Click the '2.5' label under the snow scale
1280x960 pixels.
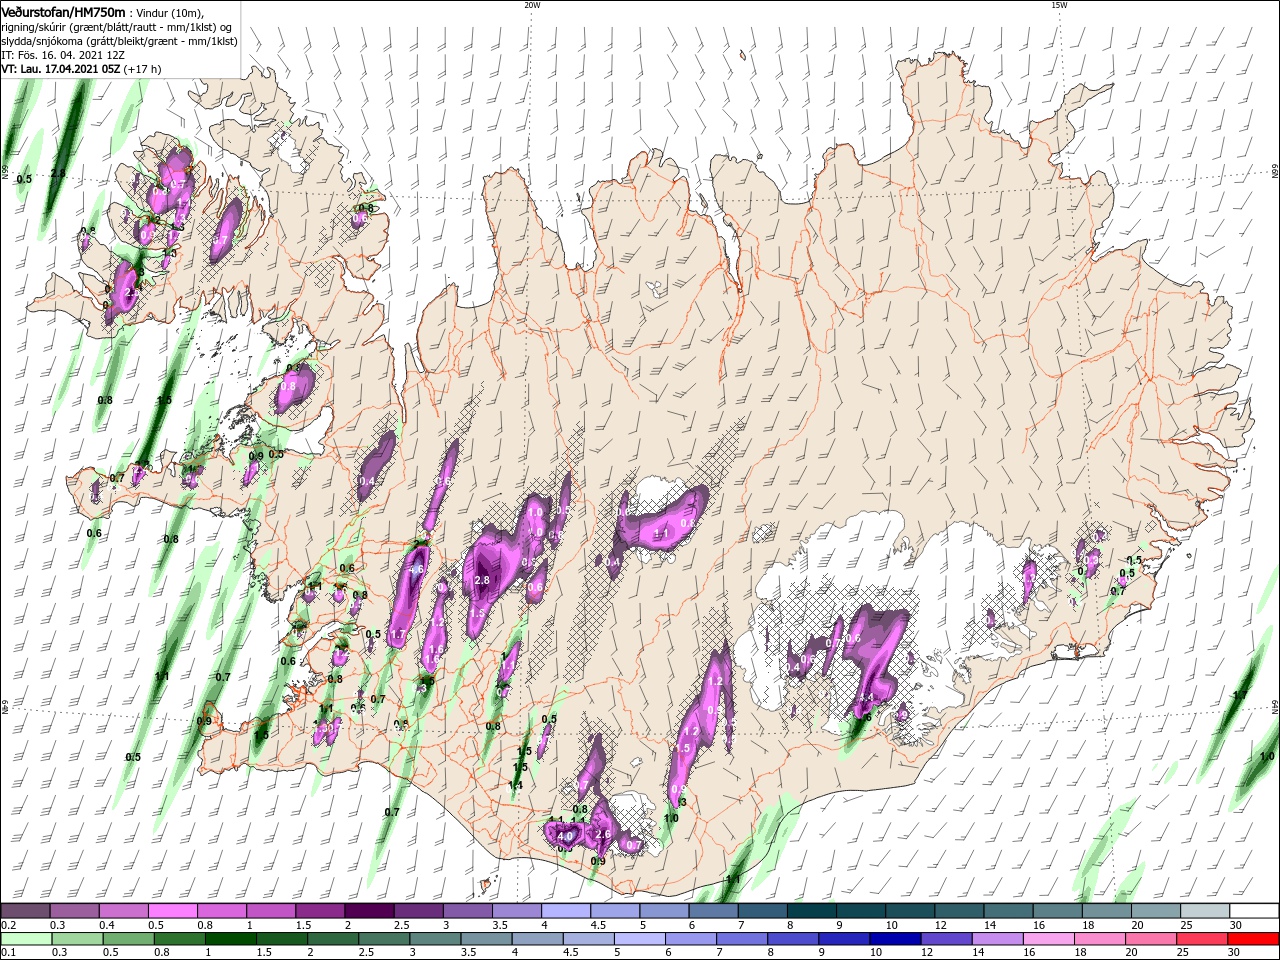(x=401, y=925)
